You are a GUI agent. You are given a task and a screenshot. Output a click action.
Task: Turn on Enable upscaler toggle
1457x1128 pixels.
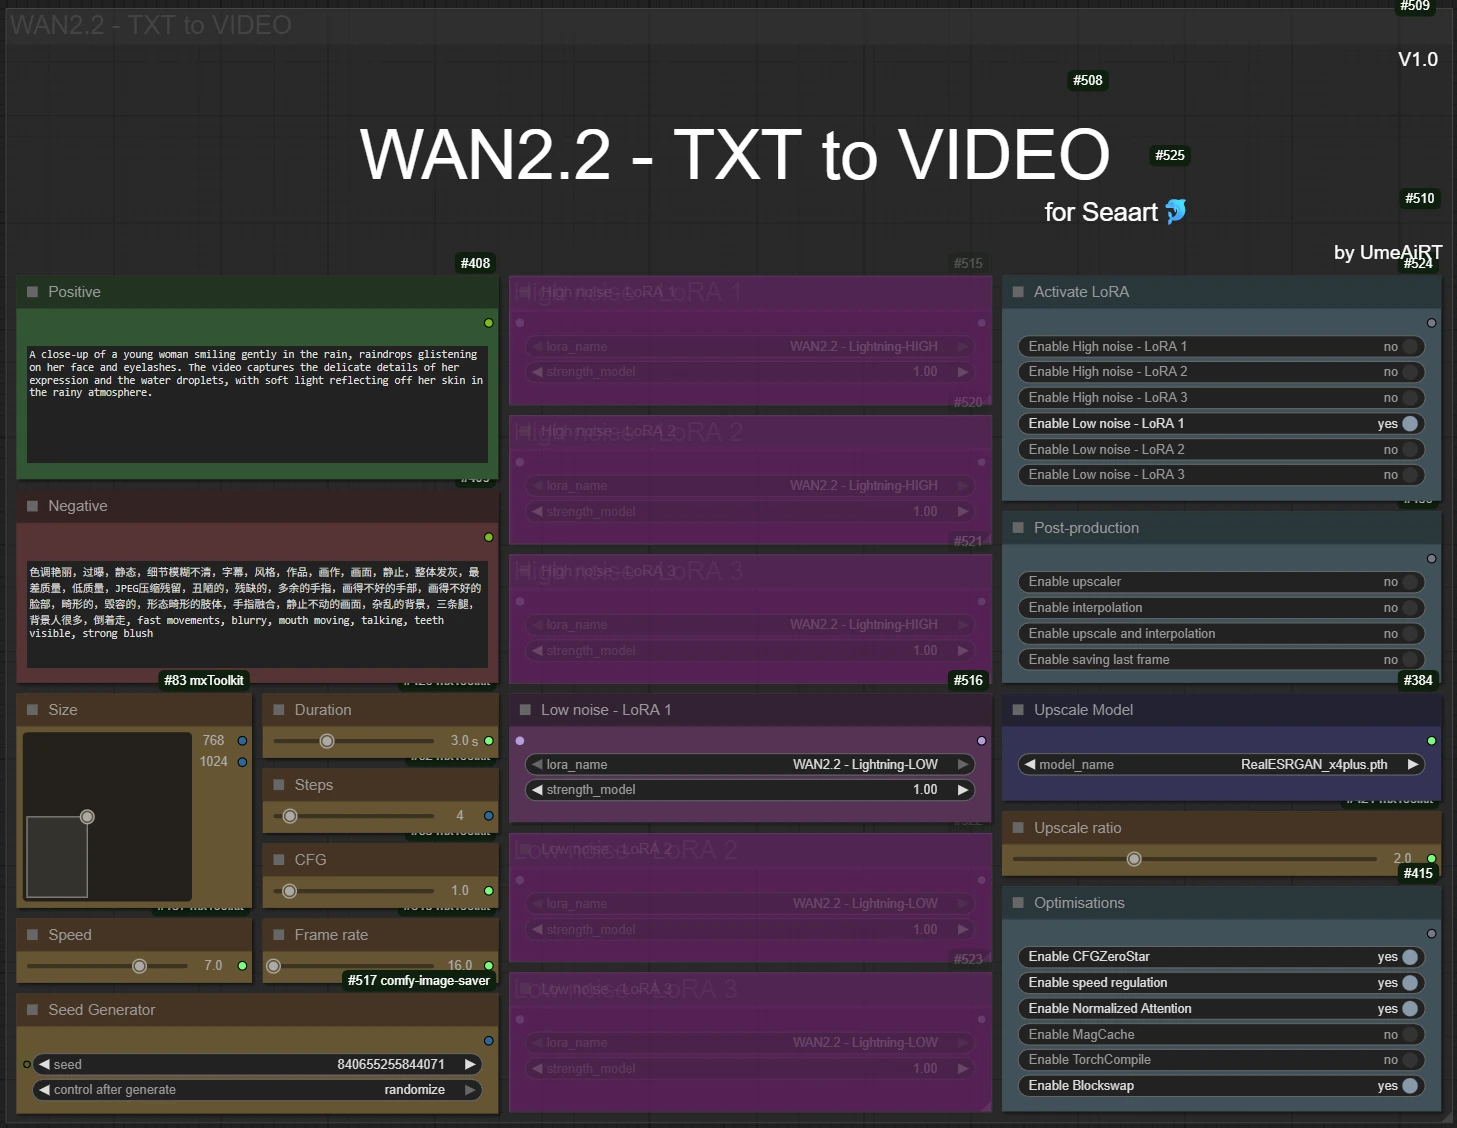pos(1409,582)
